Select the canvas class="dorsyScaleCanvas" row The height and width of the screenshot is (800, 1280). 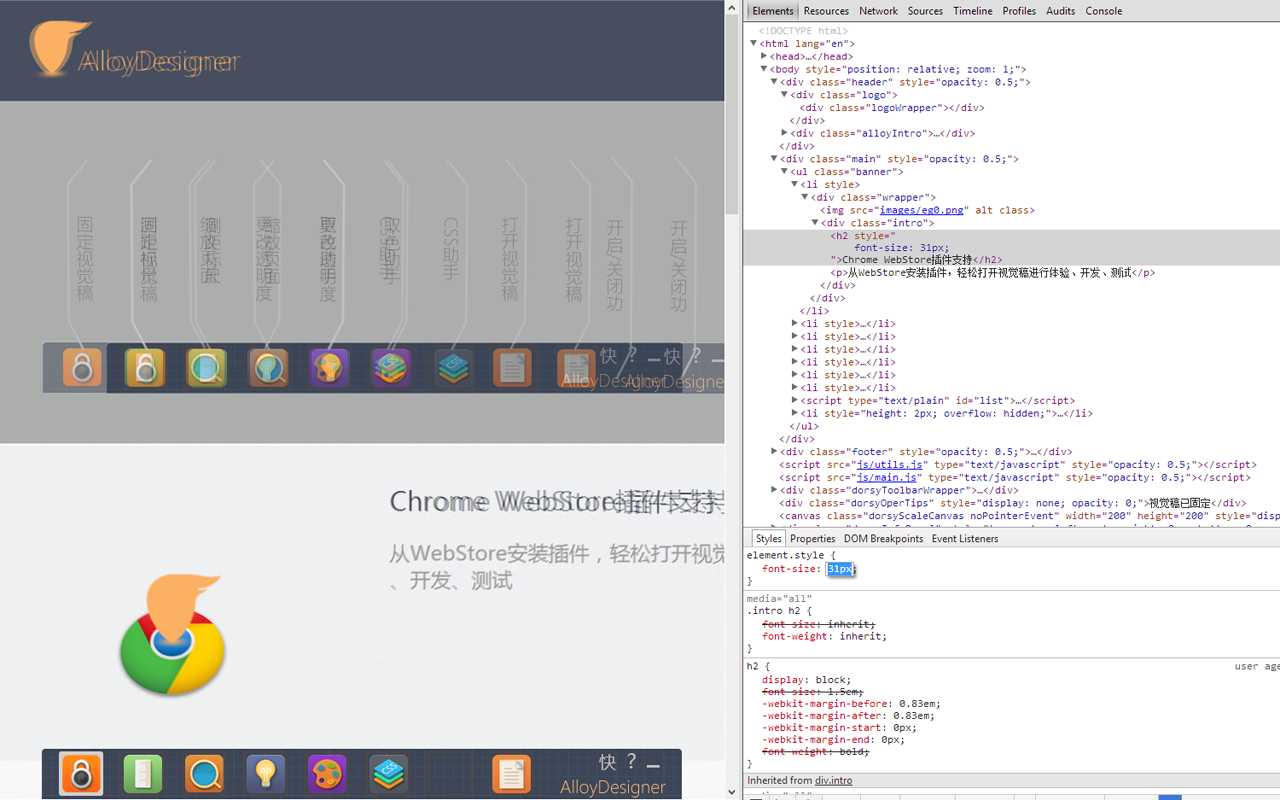point(1029,517)
